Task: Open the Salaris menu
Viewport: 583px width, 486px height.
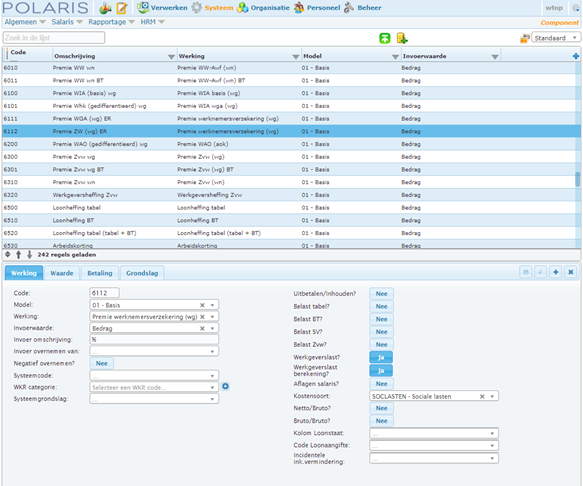Action: click(67, 22)
